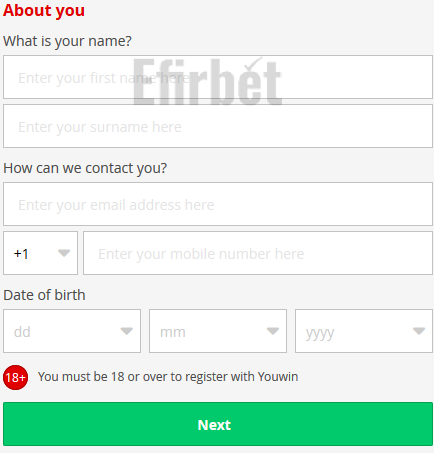Focus the surname input field
The image size is (434, 453).
[x=218, y=126]
